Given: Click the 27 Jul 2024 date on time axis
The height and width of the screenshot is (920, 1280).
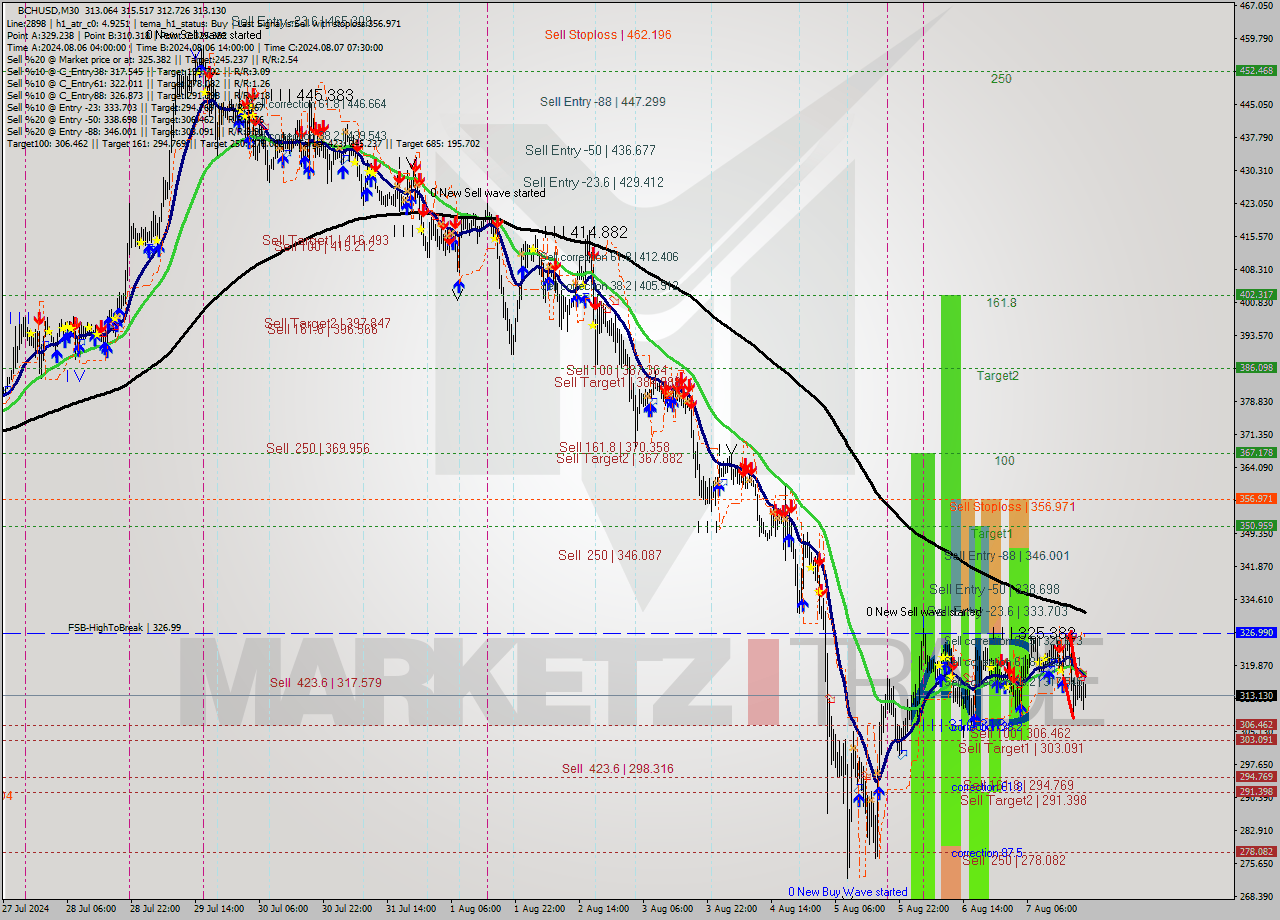Looking at the screenshot, I should [x=24, y=910].
